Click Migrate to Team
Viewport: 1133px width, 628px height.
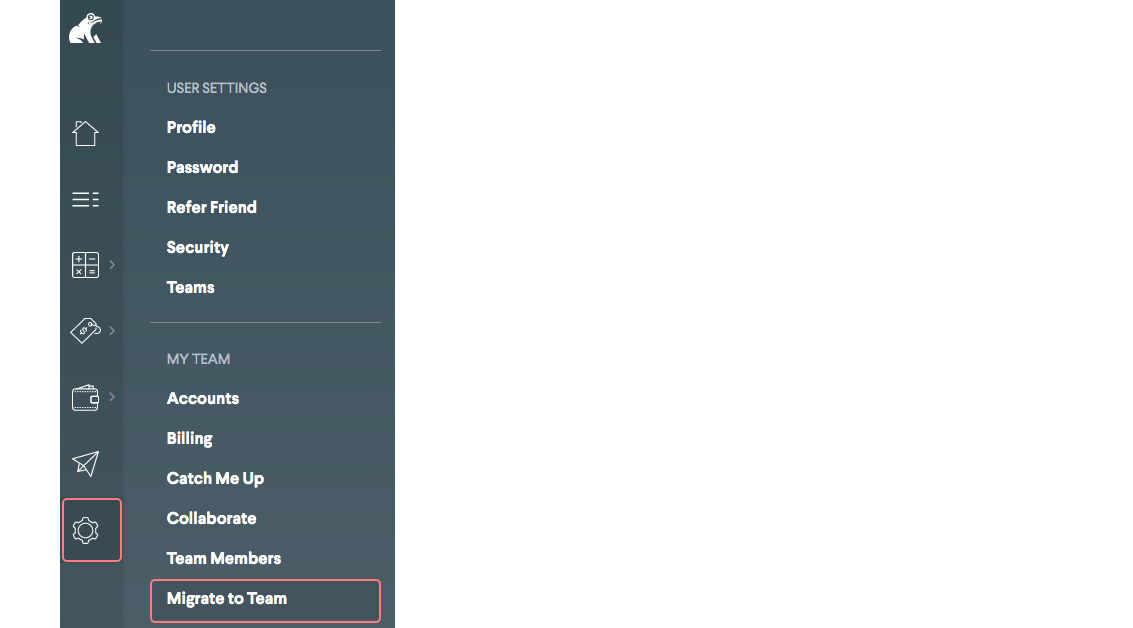pos(227,598)
